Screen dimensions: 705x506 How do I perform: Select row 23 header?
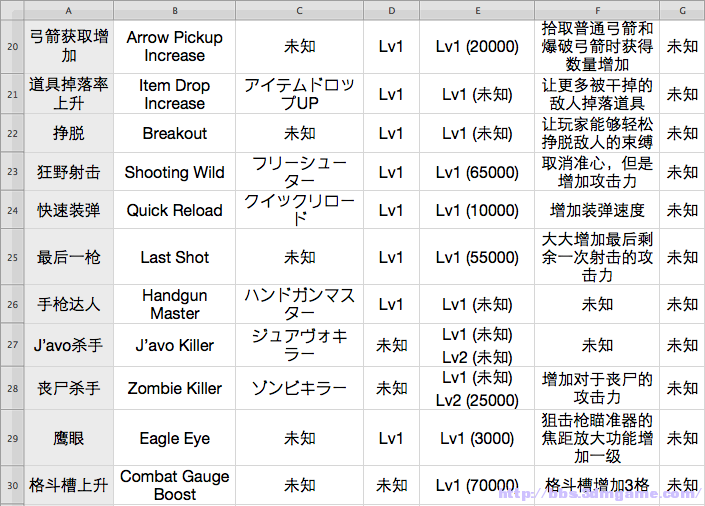12,172
